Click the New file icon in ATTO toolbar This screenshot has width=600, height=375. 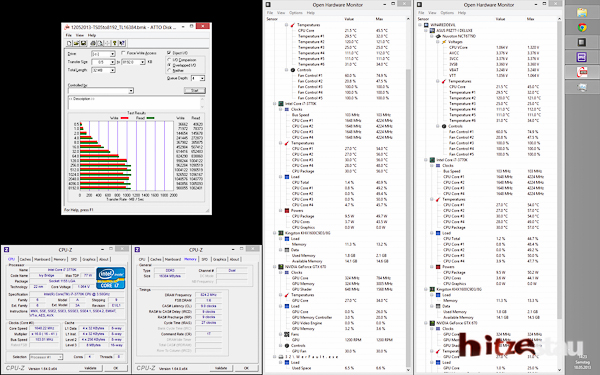69,43
